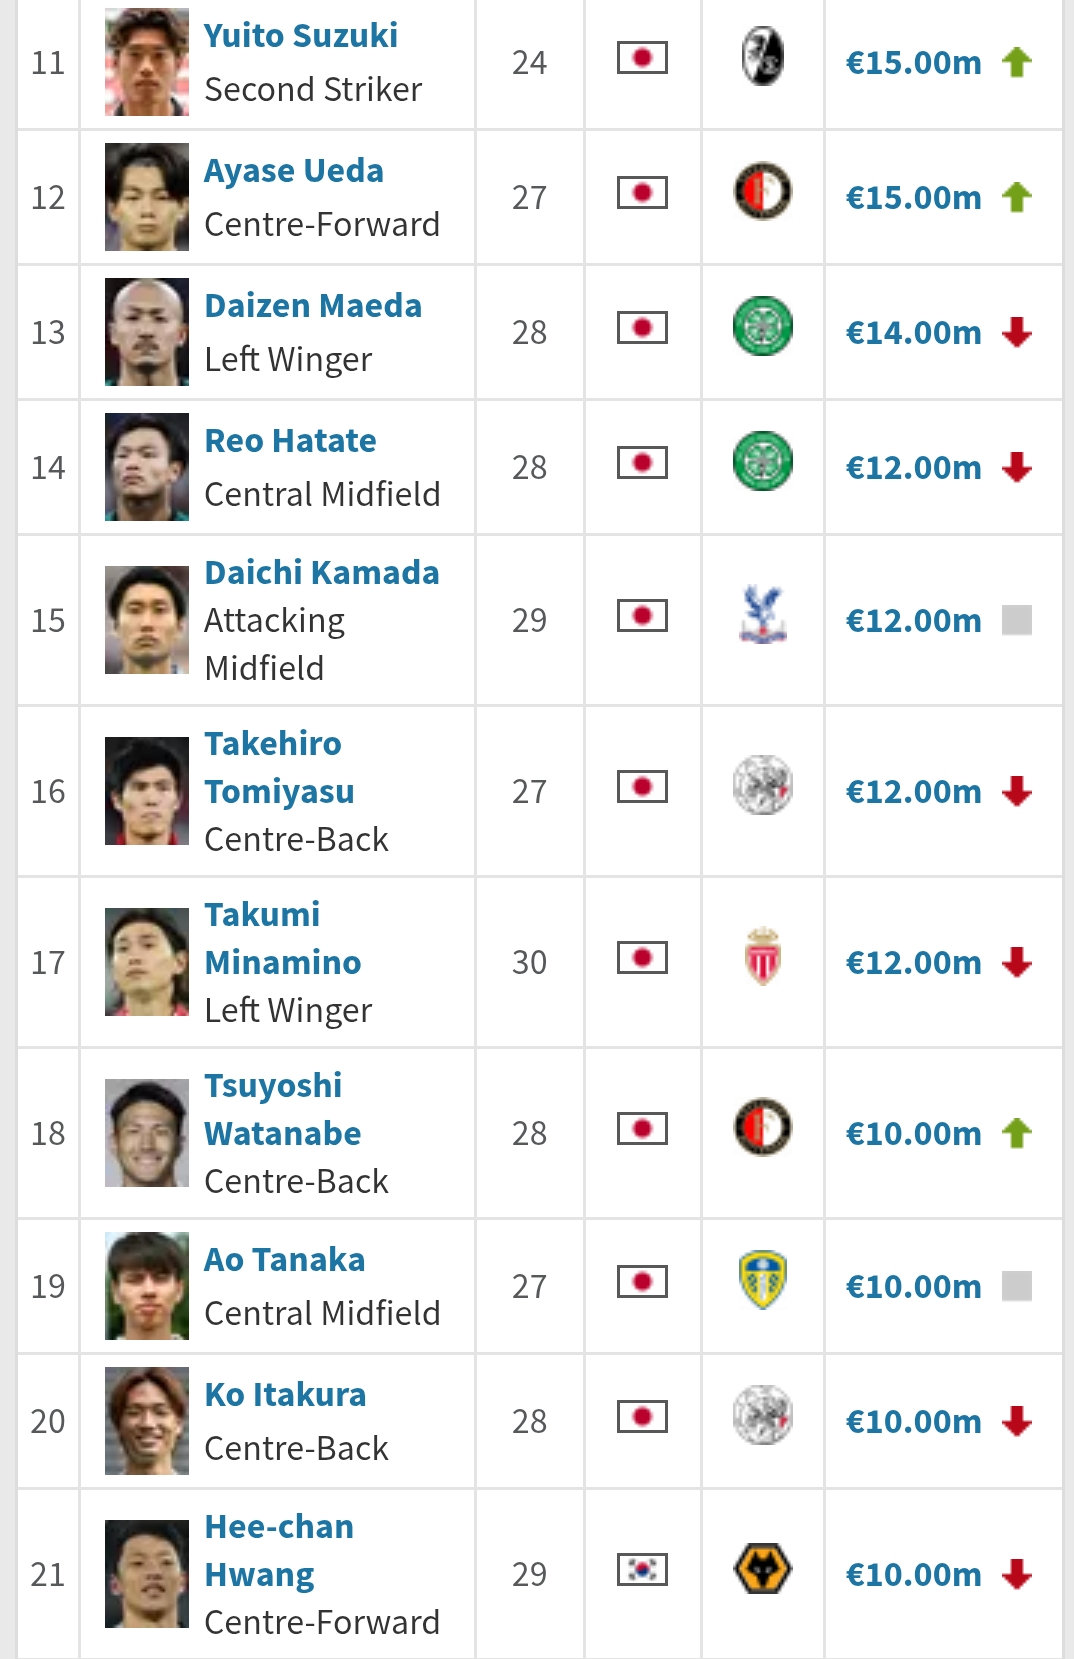Click Ao Tanaka's player photo

coord(147,1286)
